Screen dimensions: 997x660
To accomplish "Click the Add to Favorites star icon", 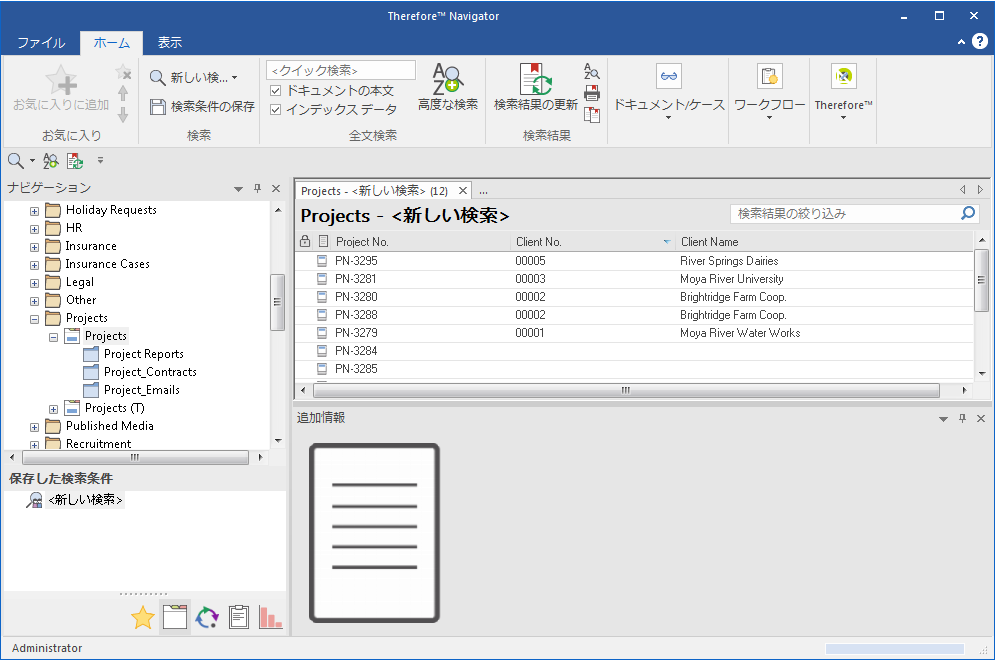I will (x=62, y=81).
